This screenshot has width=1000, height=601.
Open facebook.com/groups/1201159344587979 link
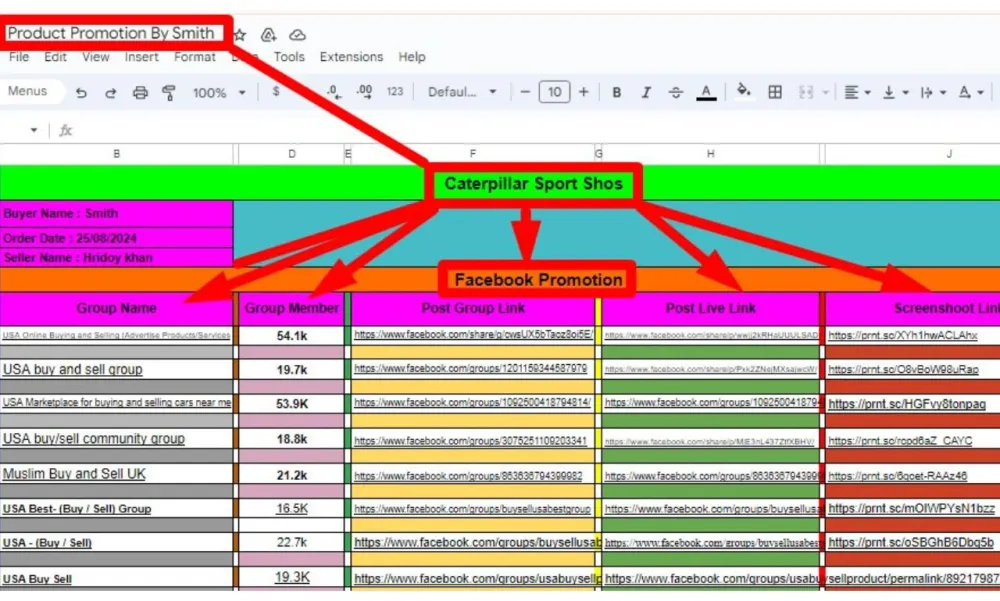tap(471, 369)
